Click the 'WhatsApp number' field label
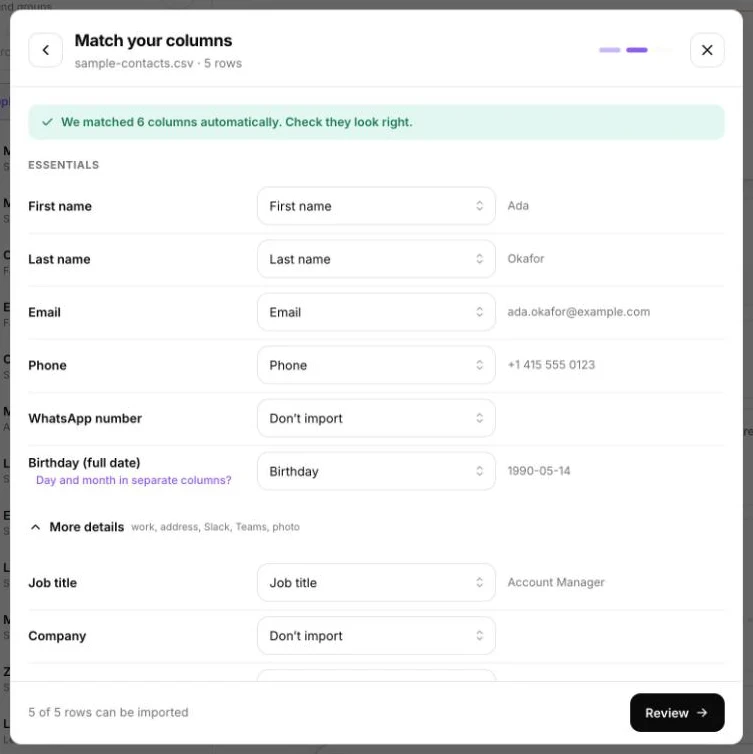 coord(85,418)
